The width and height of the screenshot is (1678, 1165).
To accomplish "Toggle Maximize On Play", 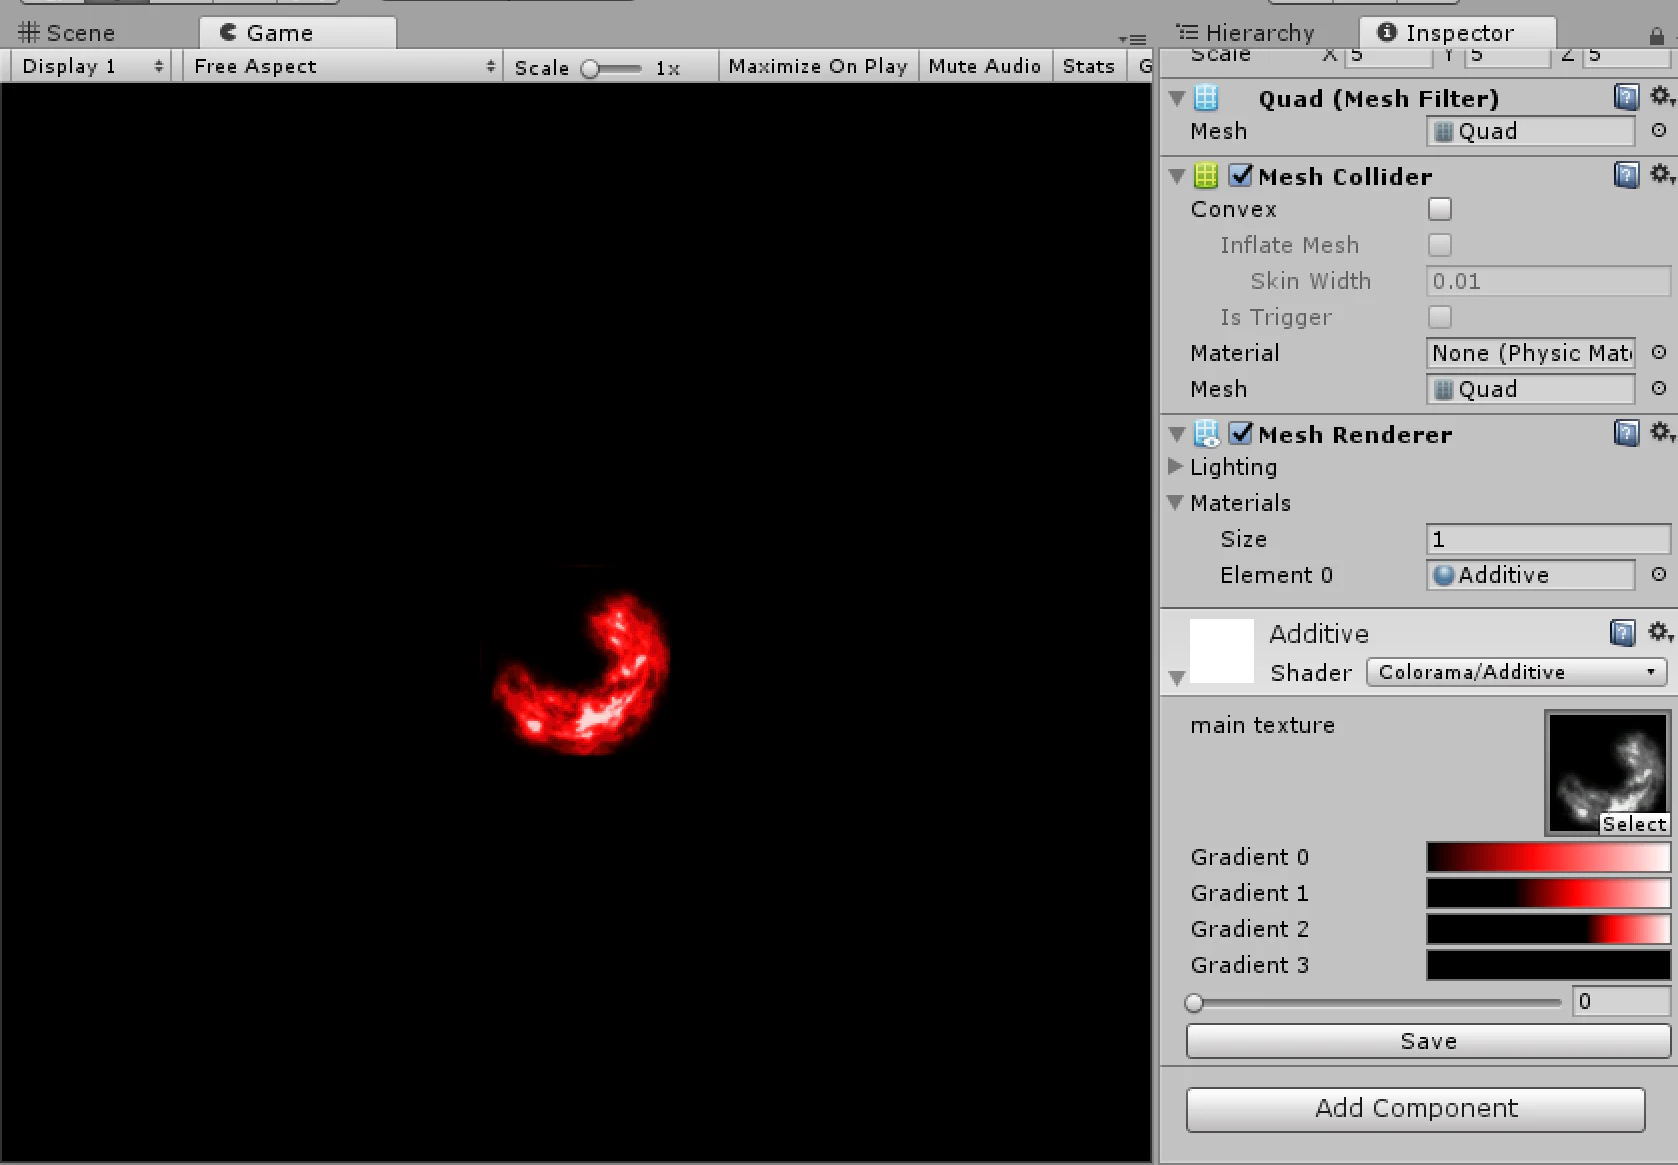I will pos(818,67).
